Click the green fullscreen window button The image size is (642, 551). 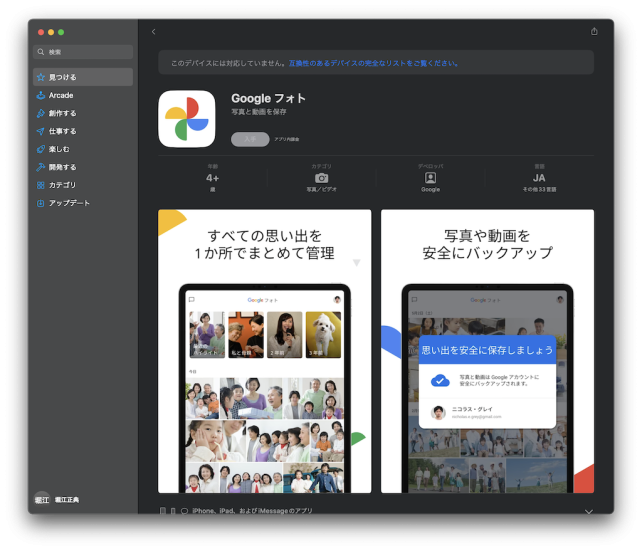(61, 32)
